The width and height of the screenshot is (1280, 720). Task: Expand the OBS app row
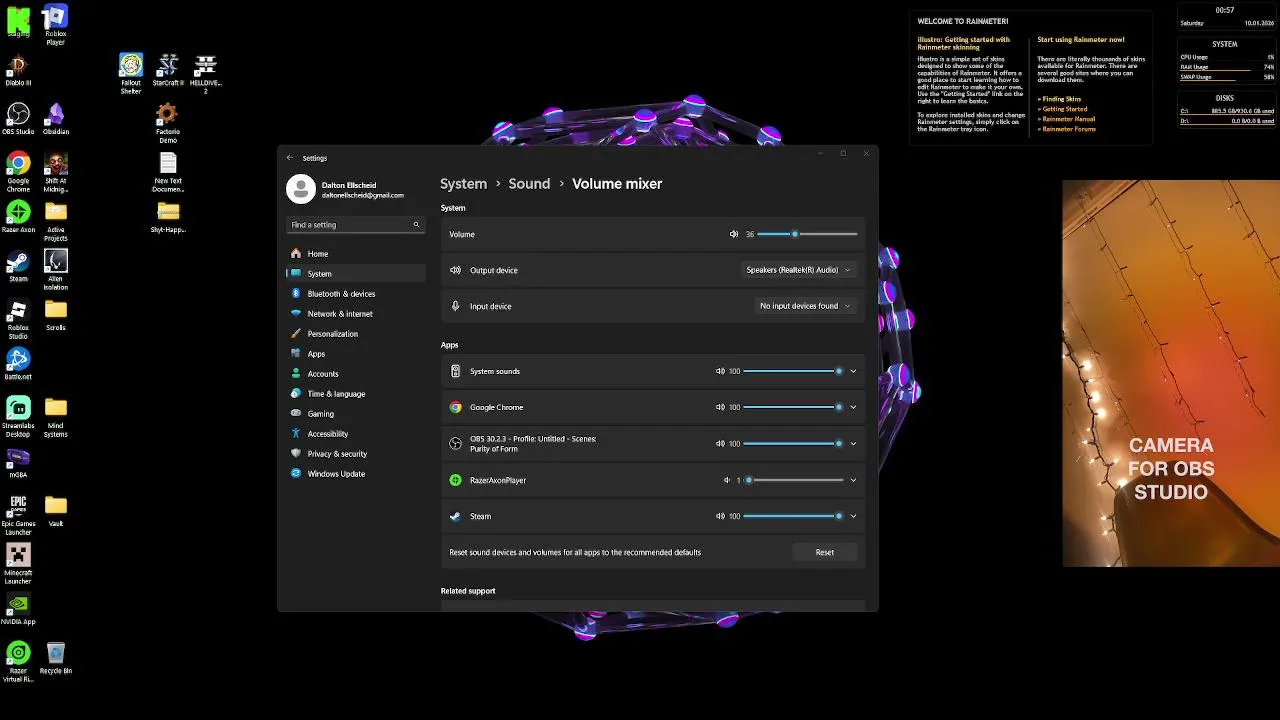pos(853,443)
